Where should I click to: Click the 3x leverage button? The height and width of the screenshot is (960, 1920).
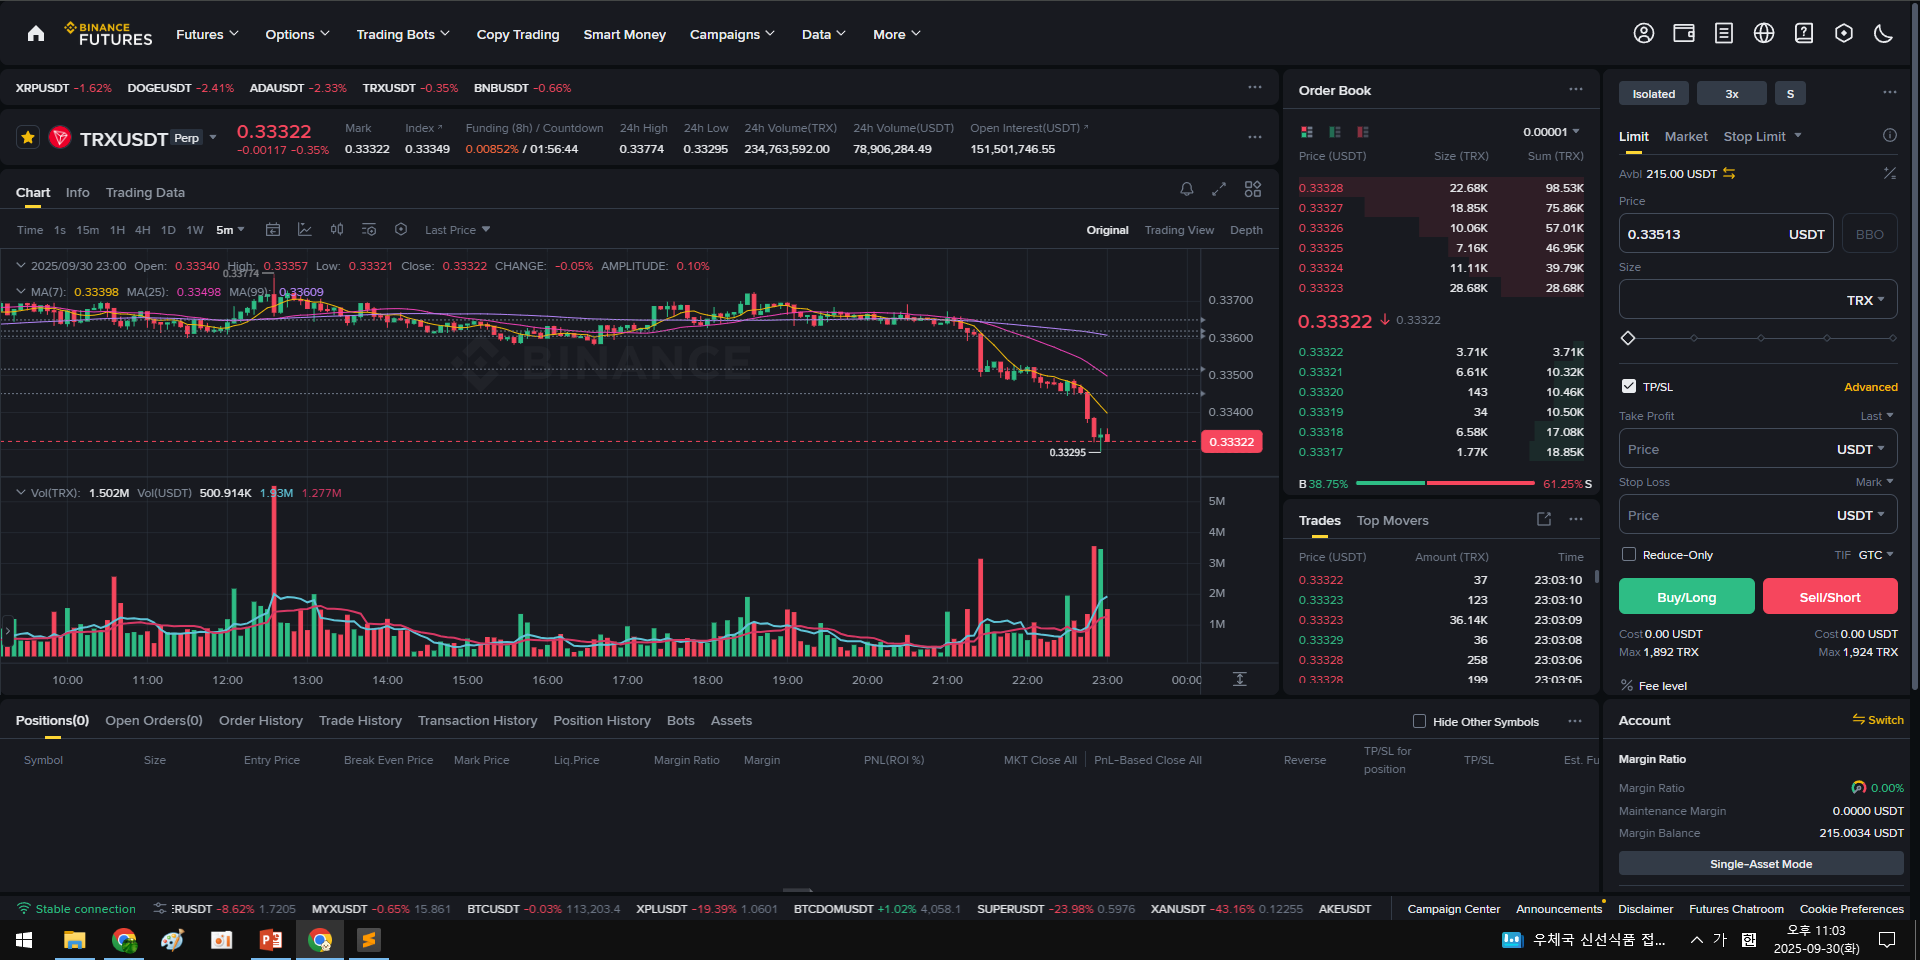[x=1732, y=94]
